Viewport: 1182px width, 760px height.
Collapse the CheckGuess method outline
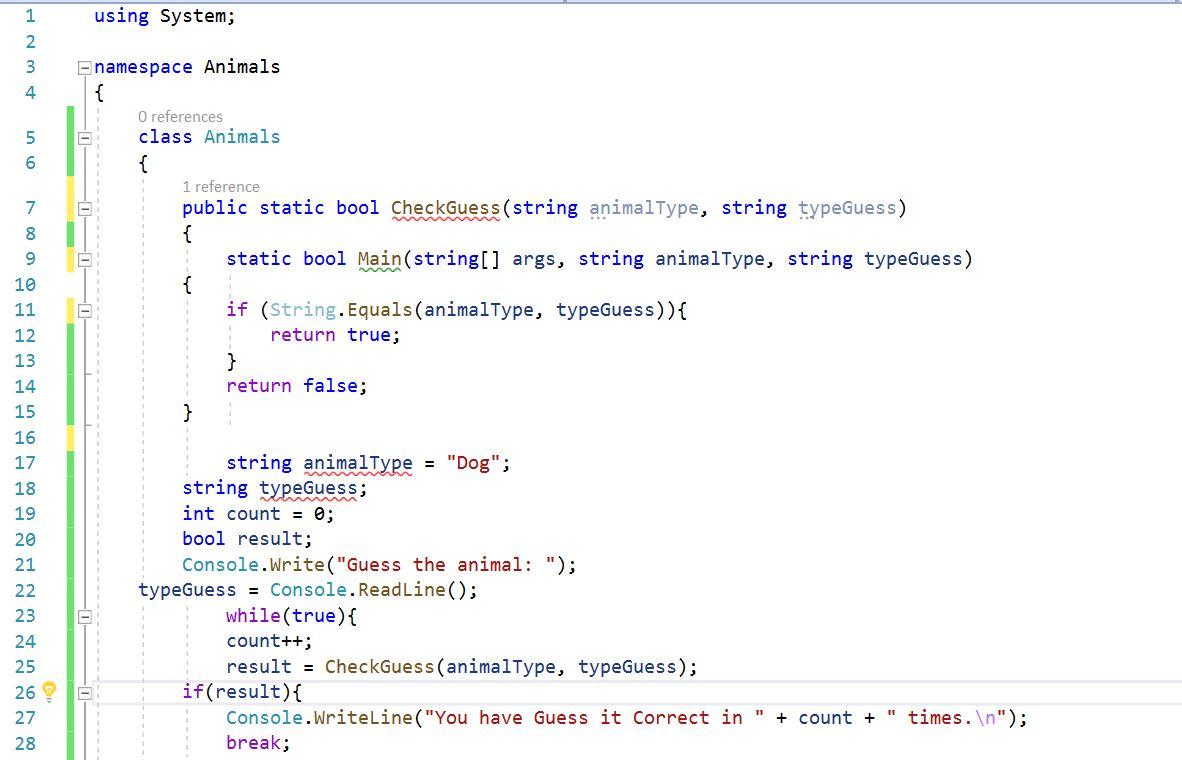84,209
